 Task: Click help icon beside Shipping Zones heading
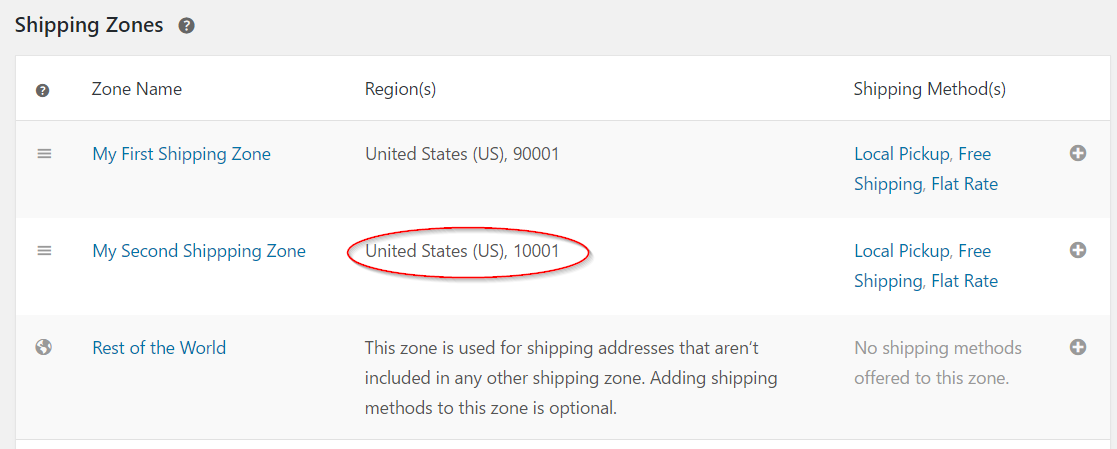tap(186, 27)
